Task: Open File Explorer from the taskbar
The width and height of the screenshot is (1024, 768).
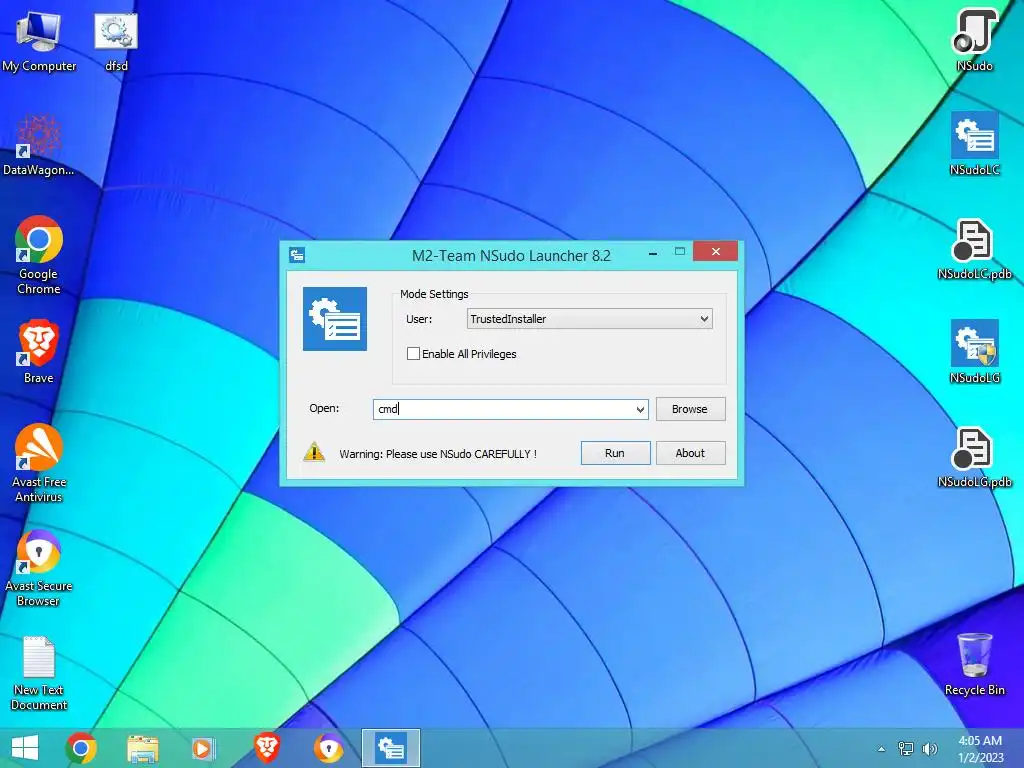Action: tap(143, 748)
